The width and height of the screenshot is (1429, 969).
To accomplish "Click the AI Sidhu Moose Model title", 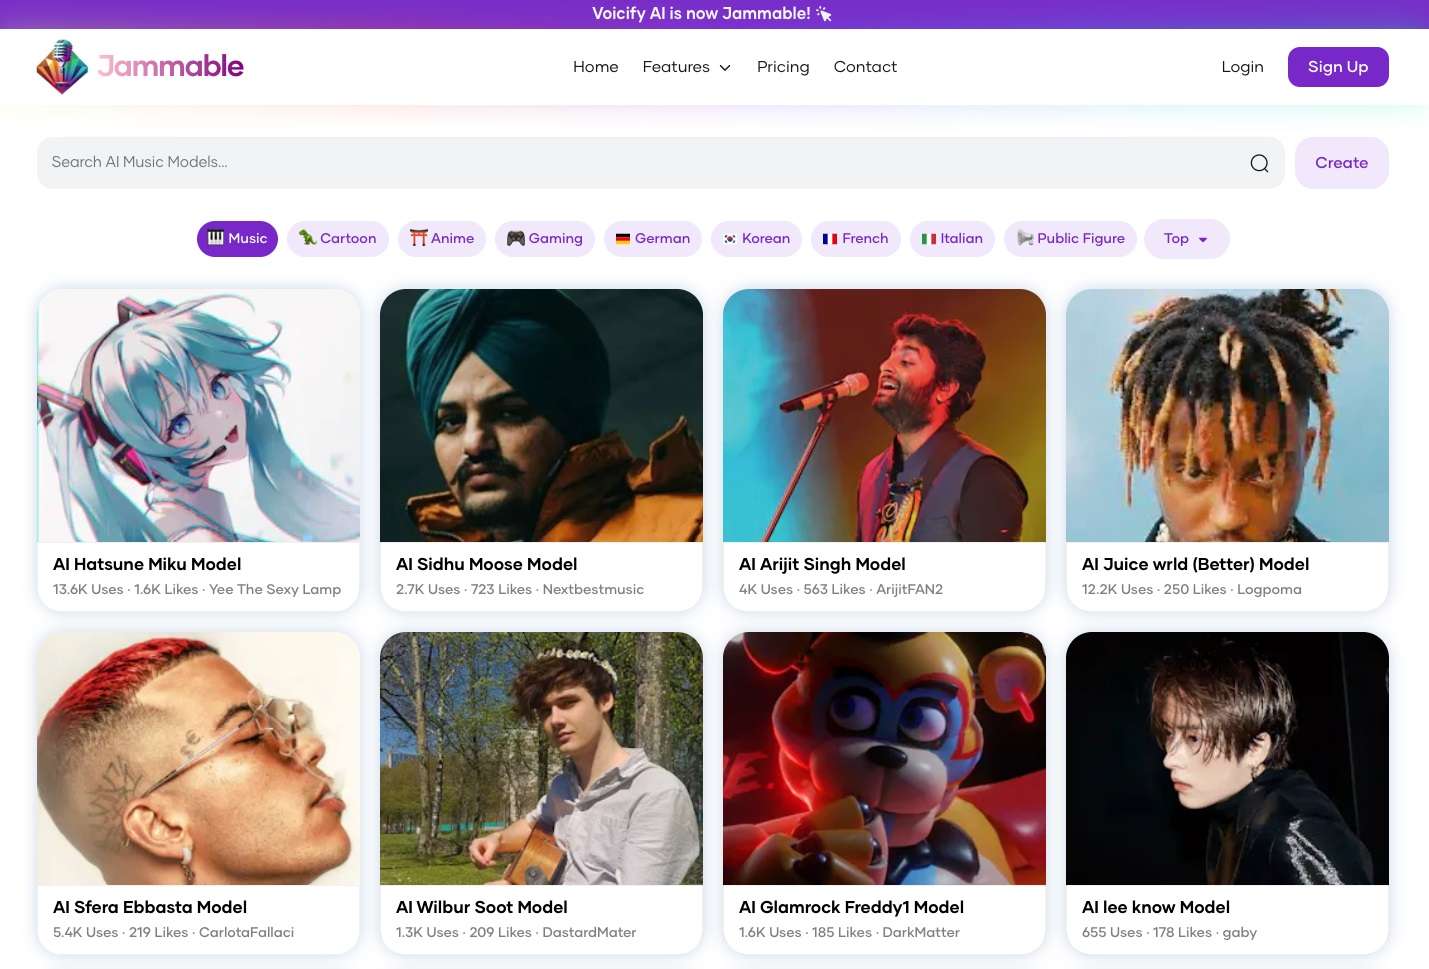I will [x=486, y=564].
